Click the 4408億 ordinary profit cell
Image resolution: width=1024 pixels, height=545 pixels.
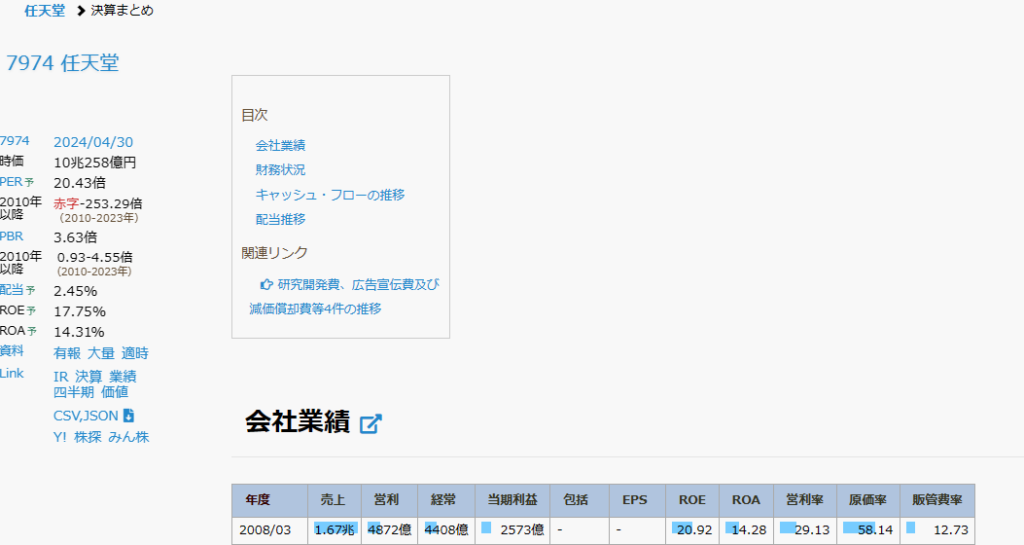447,531
